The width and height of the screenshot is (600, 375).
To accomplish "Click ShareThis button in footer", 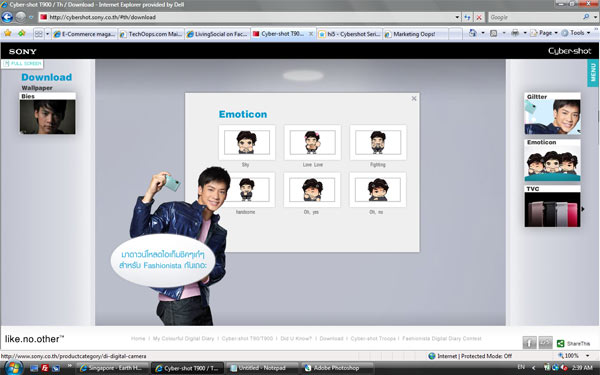I will click(574, 343).
